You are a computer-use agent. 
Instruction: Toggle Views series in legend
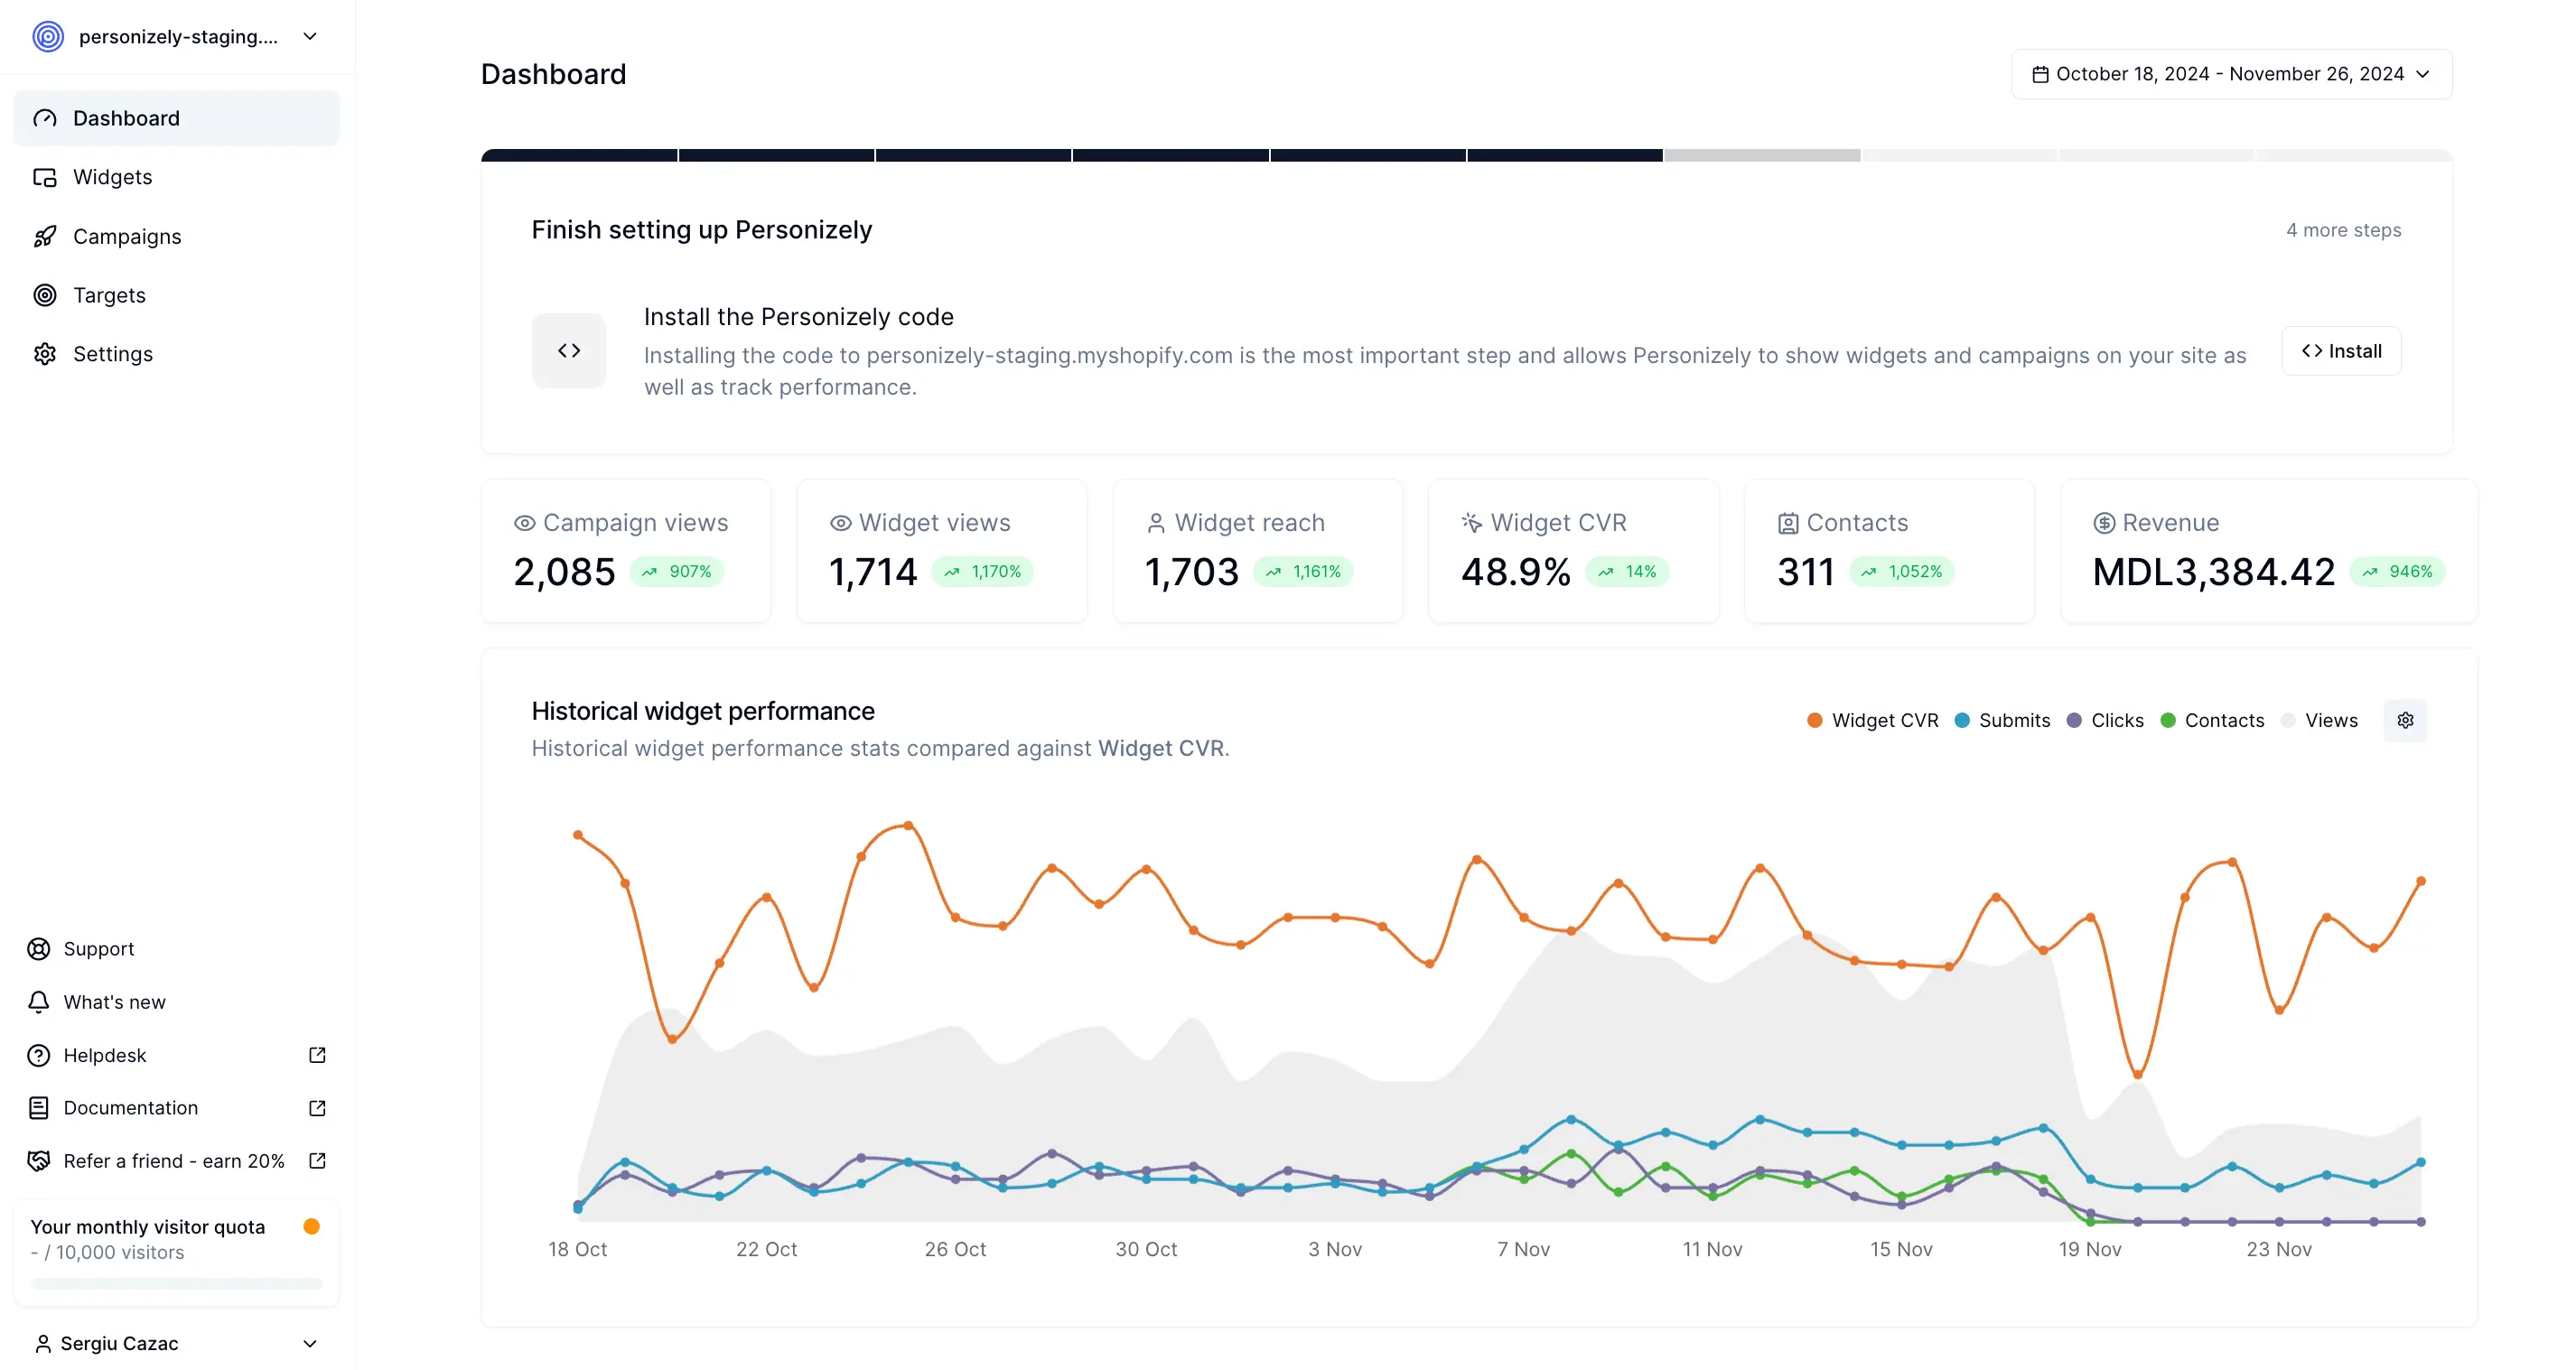pyautogui.click(x=2319, y=721)
